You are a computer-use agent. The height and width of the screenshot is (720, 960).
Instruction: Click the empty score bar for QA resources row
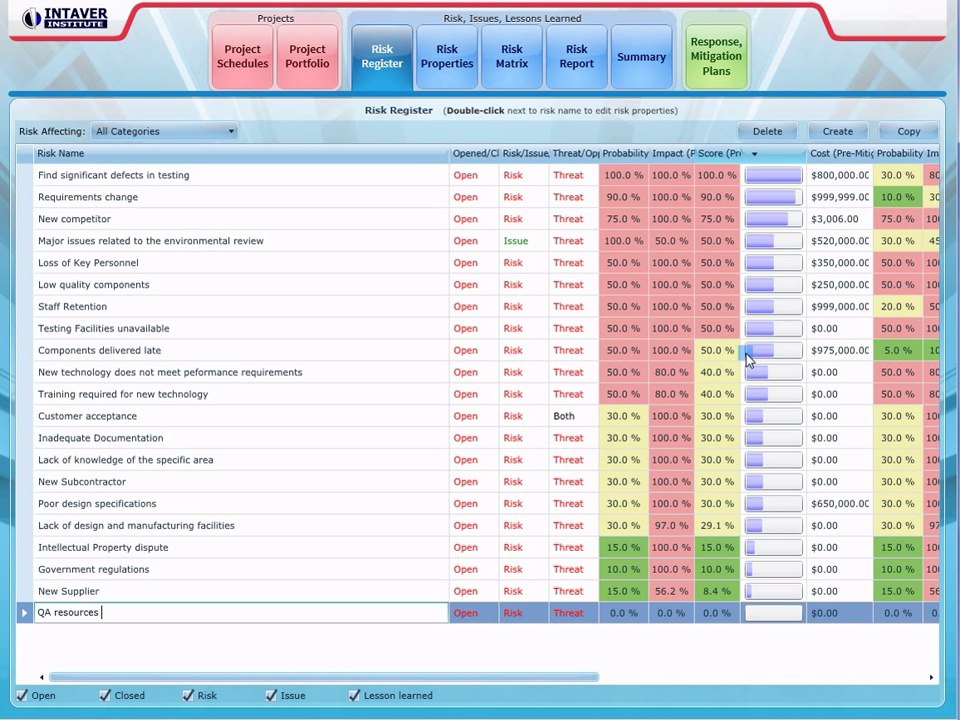click(x=773, y=613)
